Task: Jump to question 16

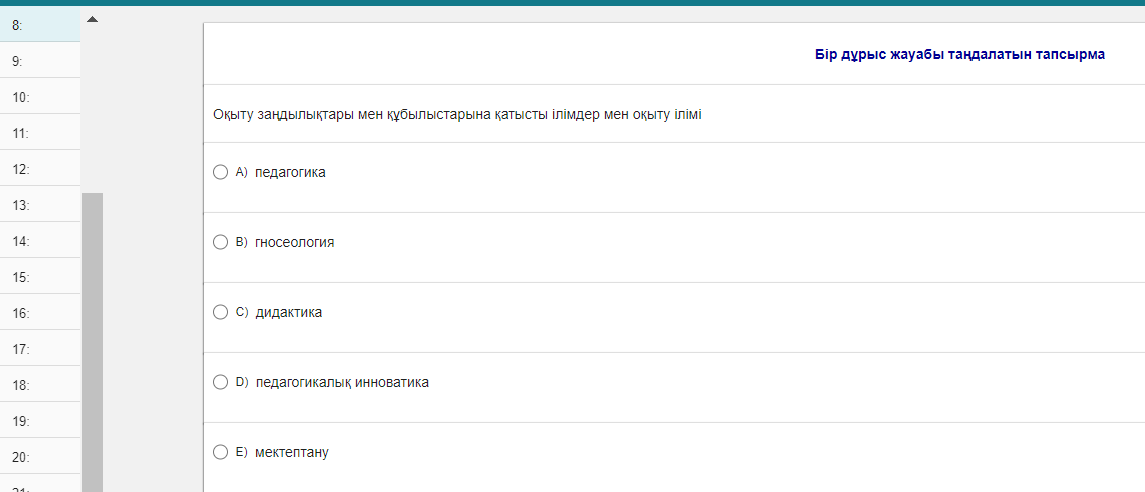Action: (x=40, y=313)
